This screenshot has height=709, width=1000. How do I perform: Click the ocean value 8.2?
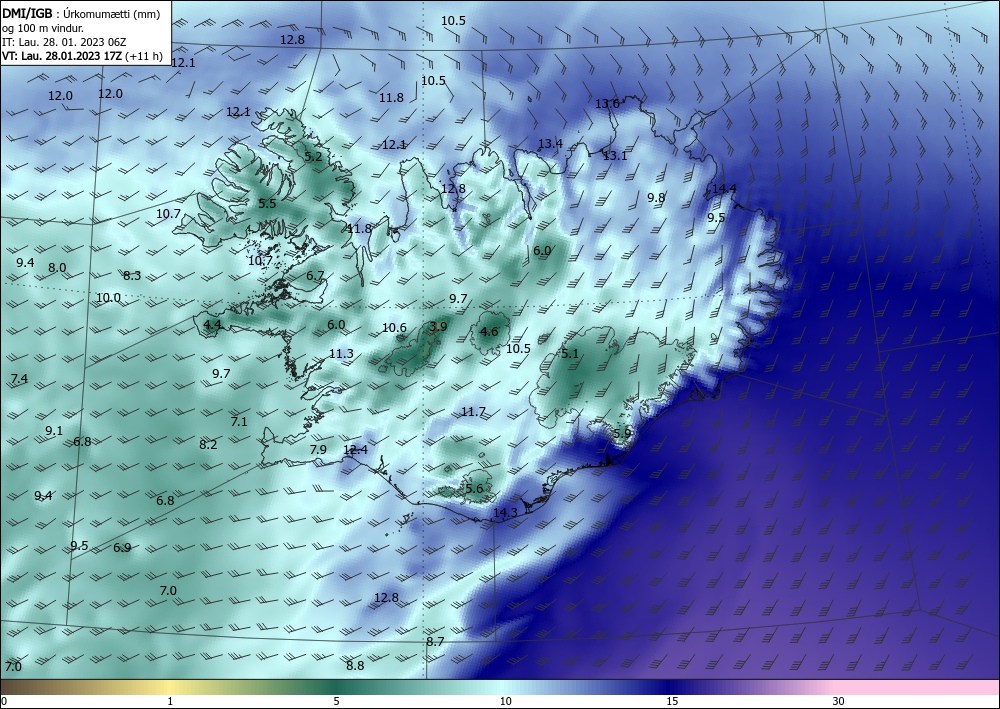pos(208,445)
